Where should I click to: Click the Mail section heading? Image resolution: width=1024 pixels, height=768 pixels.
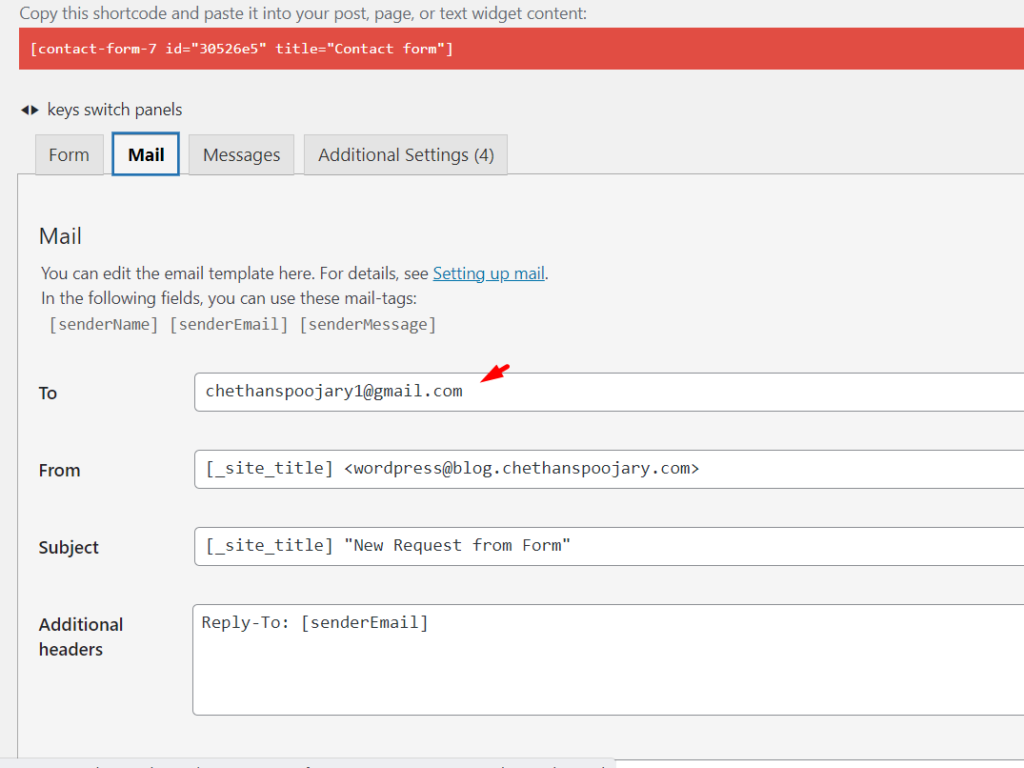pyautogui.click(x=60, y=236)
